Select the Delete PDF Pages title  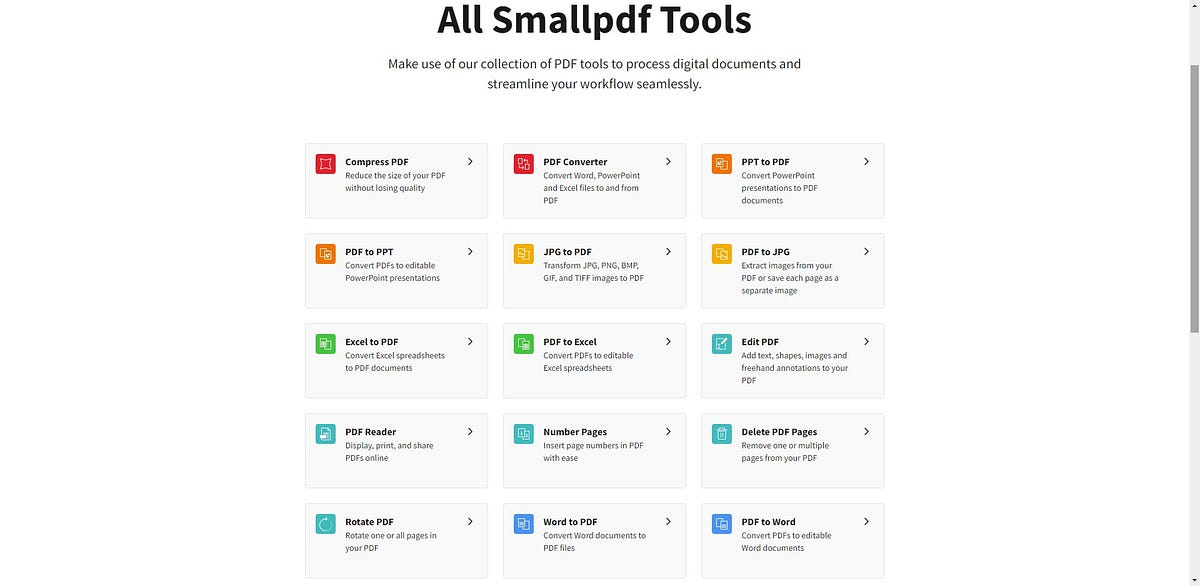coord(779,432)
